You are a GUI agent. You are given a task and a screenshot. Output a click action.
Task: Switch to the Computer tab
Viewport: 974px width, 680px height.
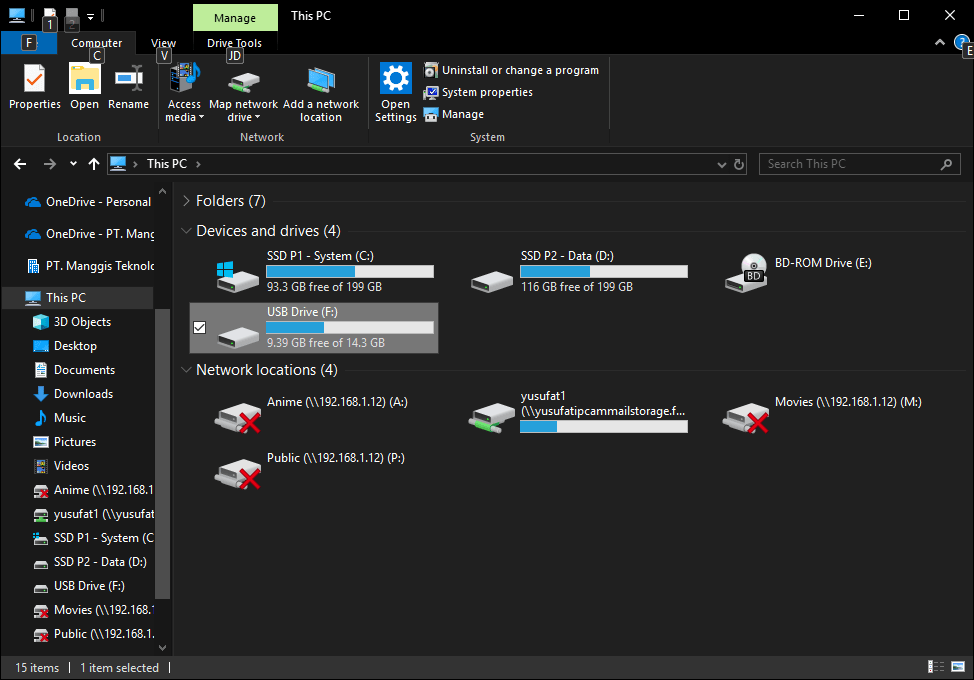pyautogui.click(x=96, y=43)
